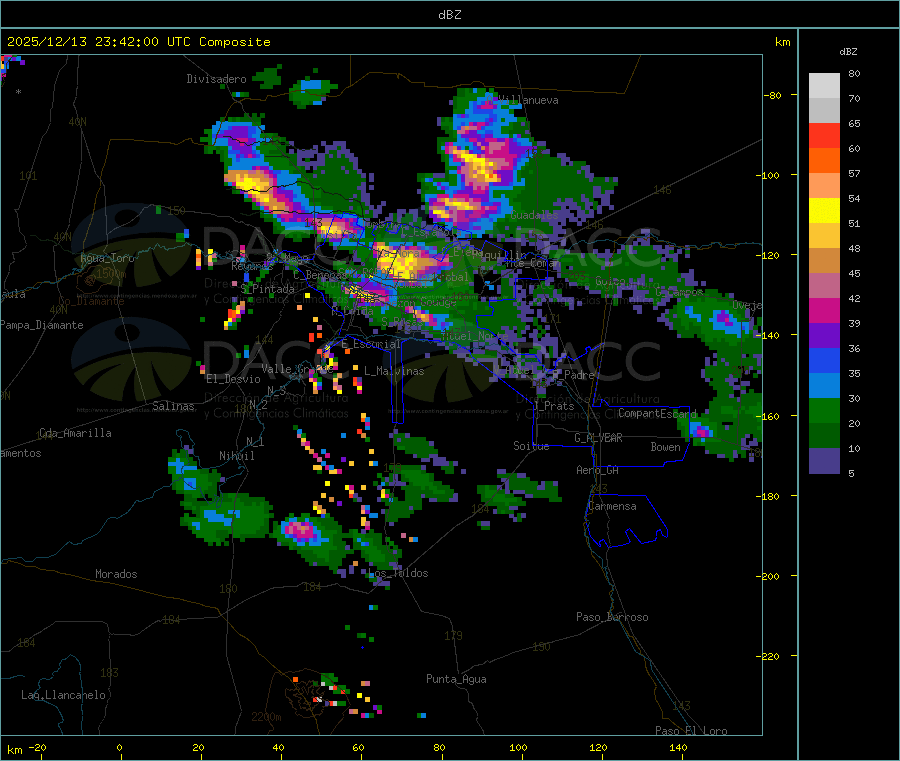Click the Los_Toldos map label
Image resolution: width=900 pixels, height=761 pixels.
pyautogui.click(x=397, y=573)
